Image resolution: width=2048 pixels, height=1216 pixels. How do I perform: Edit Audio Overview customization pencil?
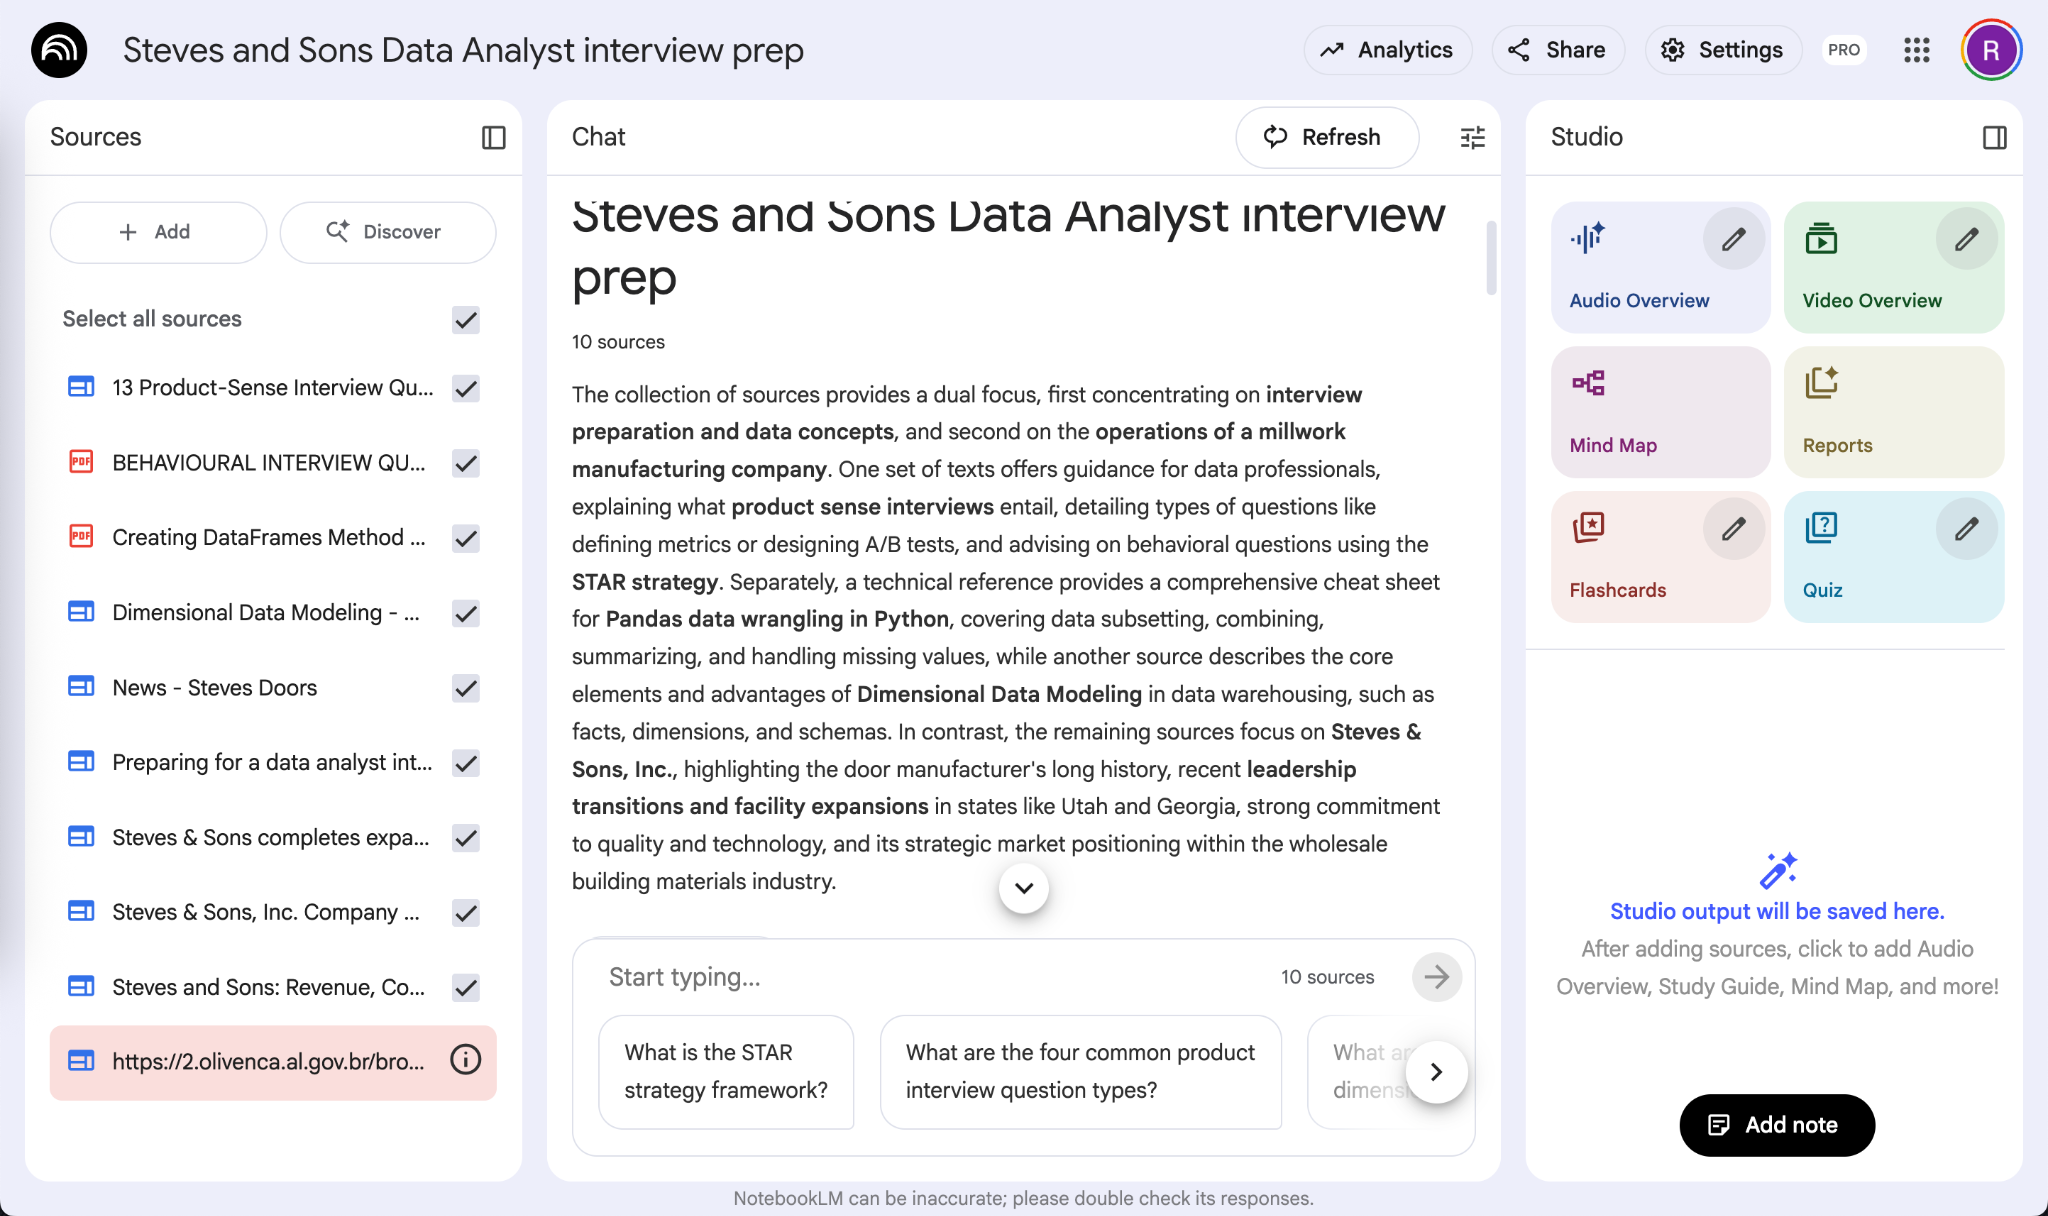(1733, 239)
